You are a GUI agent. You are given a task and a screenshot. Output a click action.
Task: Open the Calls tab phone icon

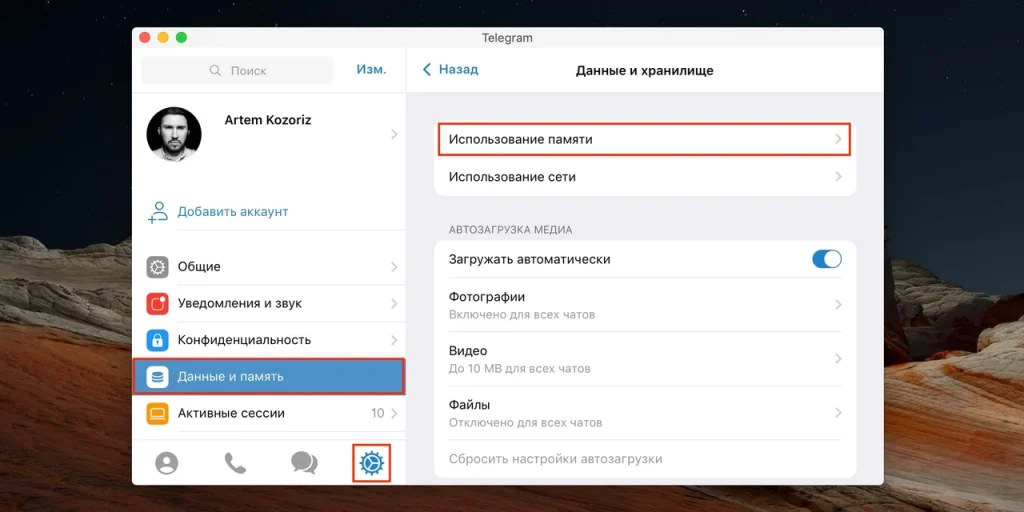(235, 463)
